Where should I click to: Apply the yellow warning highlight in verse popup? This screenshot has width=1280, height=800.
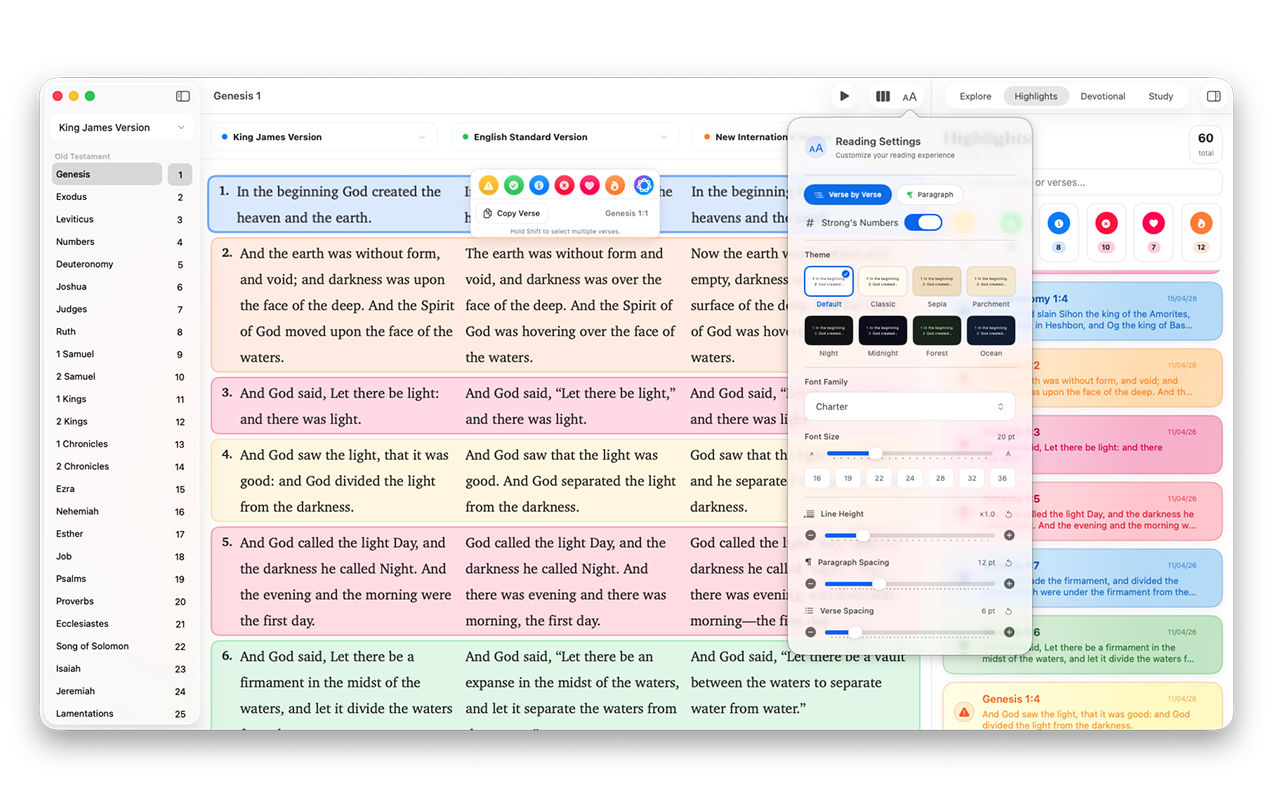tap(488, 185)
